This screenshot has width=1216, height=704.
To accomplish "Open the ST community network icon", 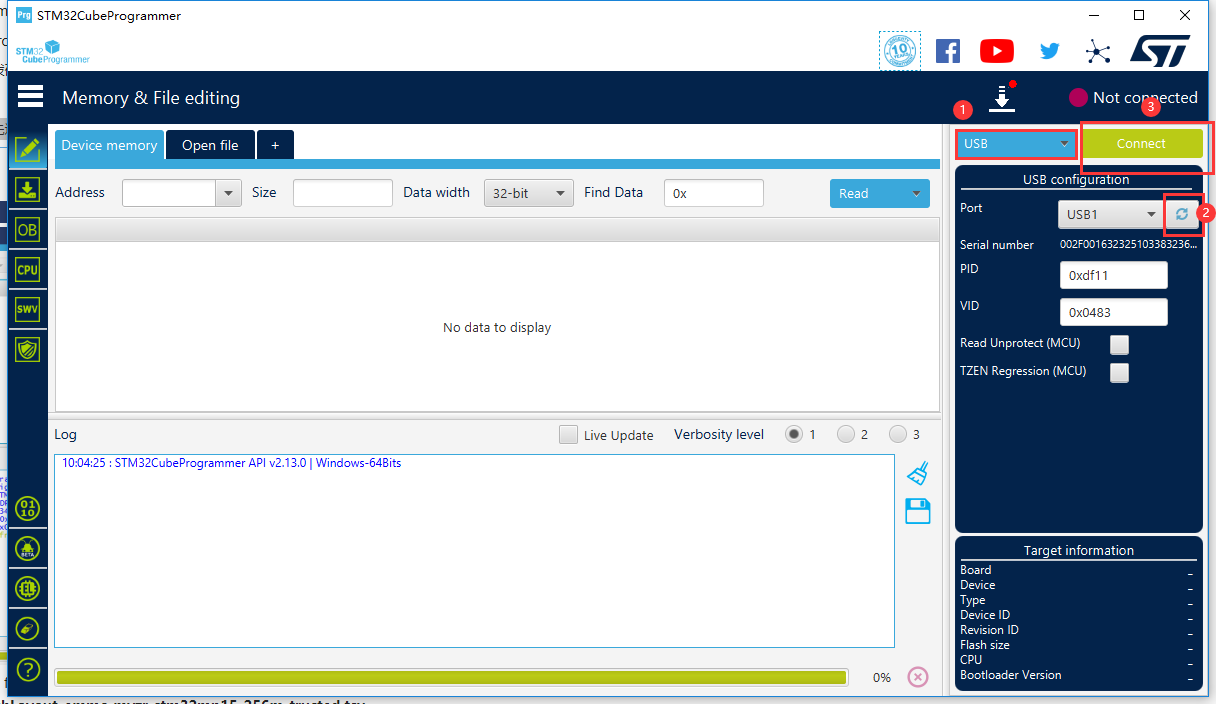I will point(1097,51).
